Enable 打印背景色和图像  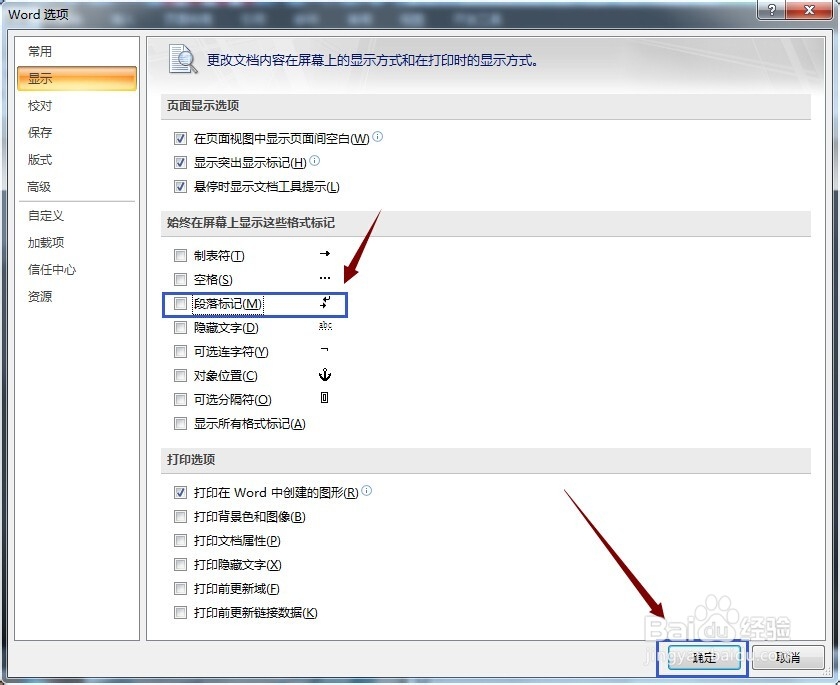180,516
